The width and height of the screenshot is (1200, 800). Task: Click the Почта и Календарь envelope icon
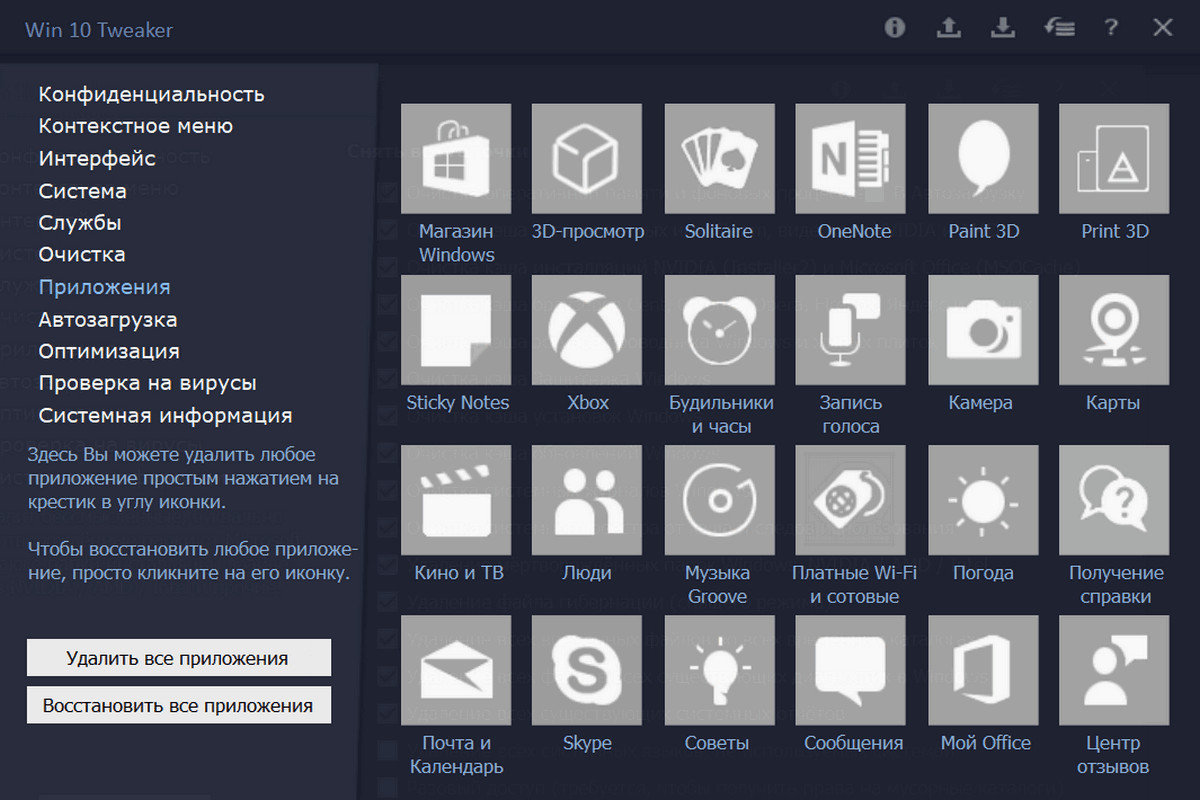(456, 671)
